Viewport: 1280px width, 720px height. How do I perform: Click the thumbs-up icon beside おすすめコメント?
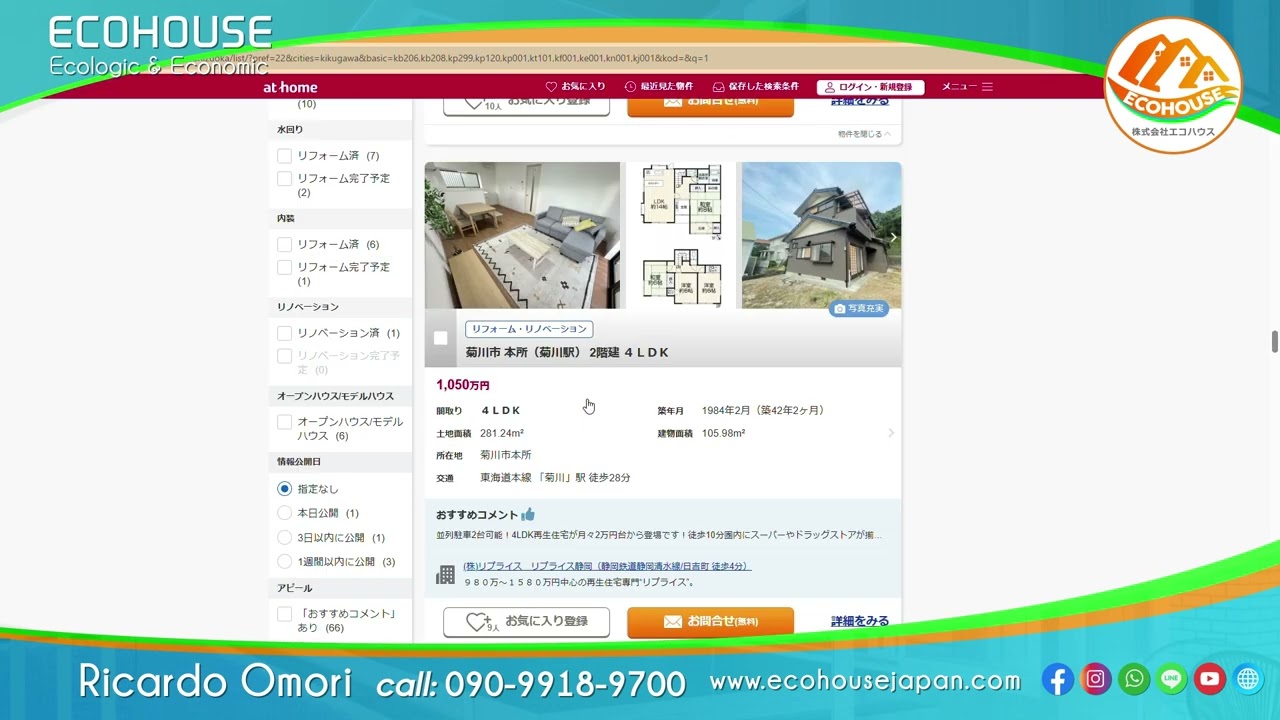click(528, 514)
